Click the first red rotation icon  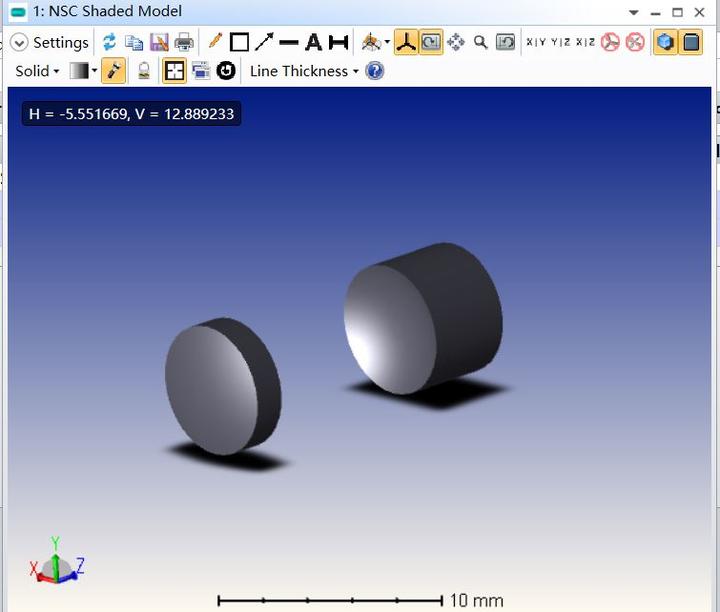pyautogui.click(x=610, y=42)
